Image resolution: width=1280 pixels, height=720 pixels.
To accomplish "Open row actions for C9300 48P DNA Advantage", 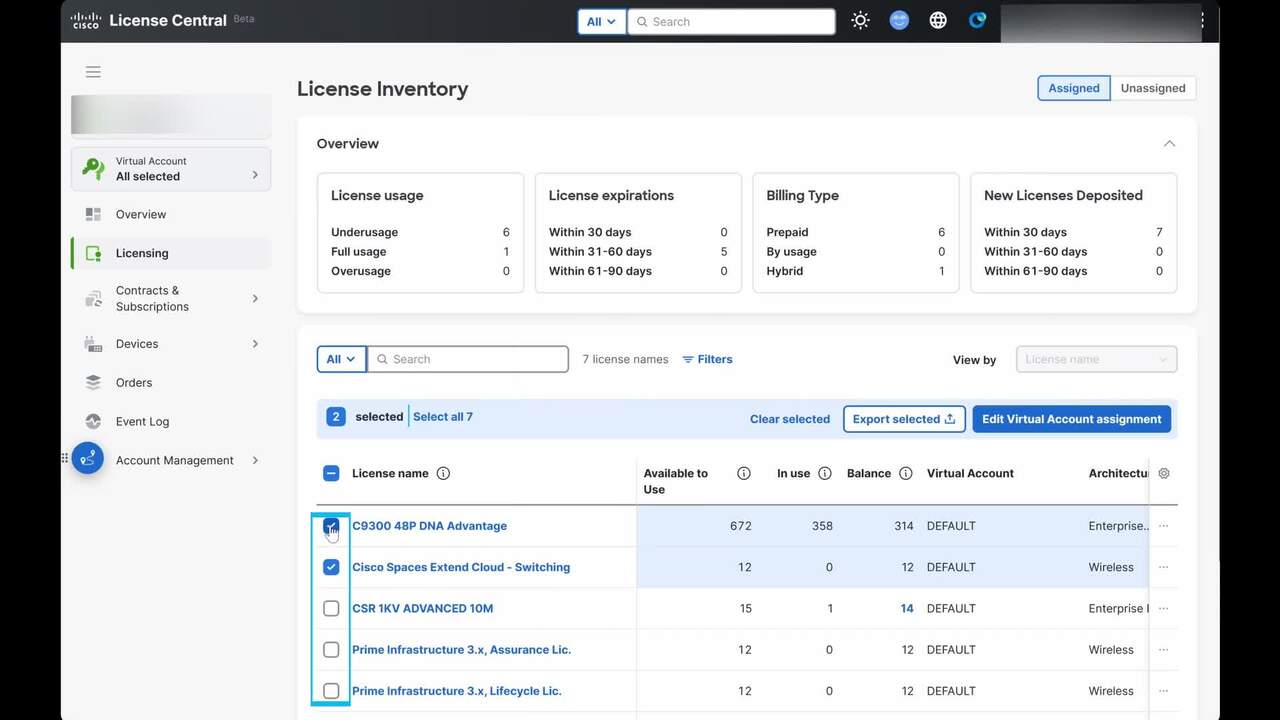I will coord(1163,526).
